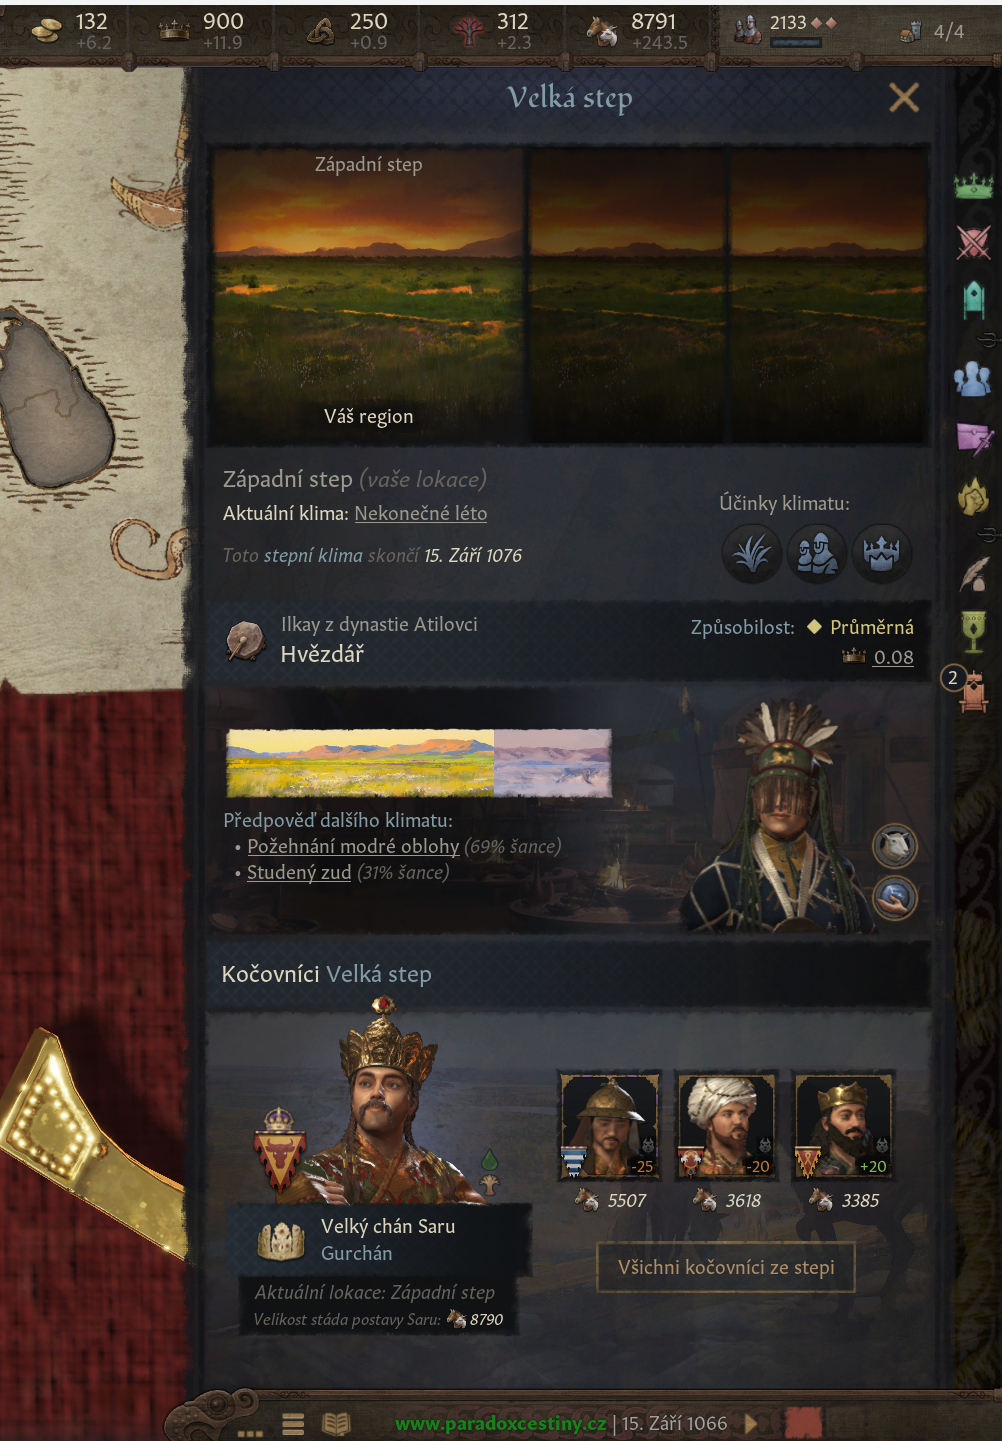Select the nomad portrait with herd 5507

click(609, 1125)
